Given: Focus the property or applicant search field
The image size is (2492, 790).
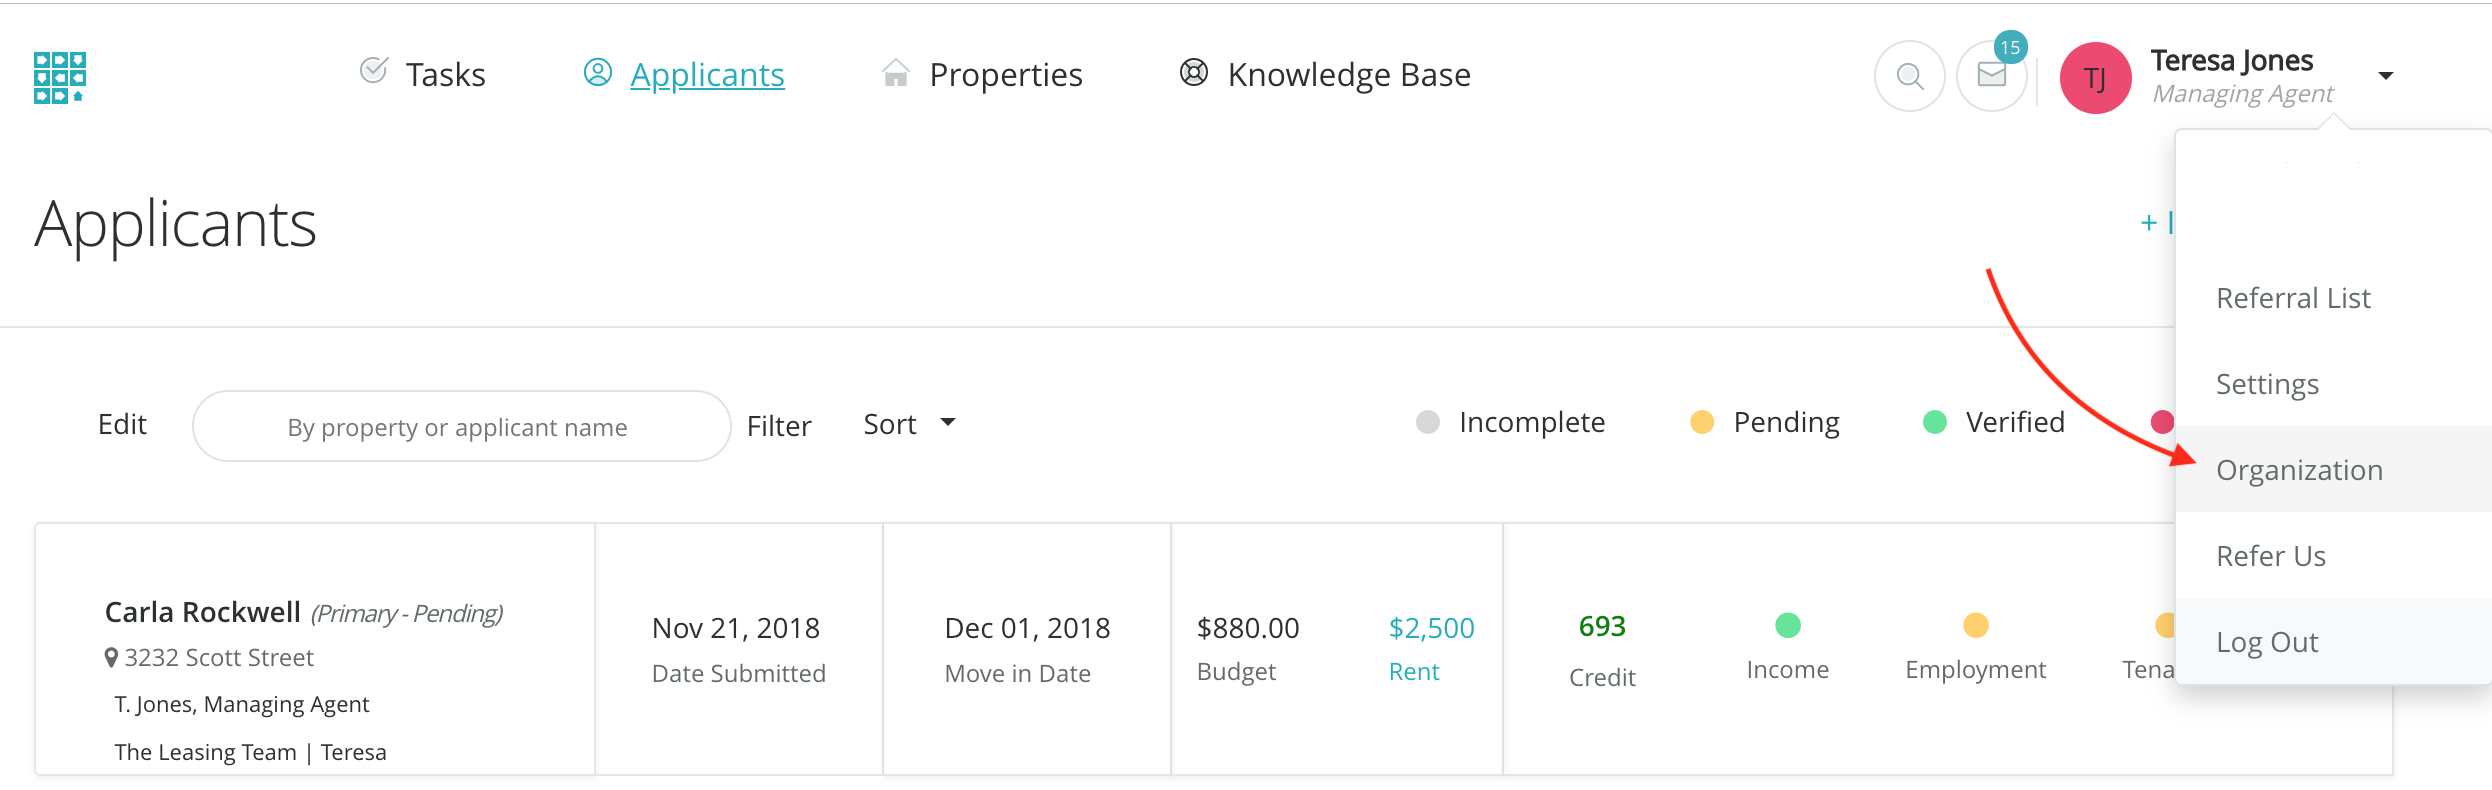Looking at the screenshot, I should 461,427.
